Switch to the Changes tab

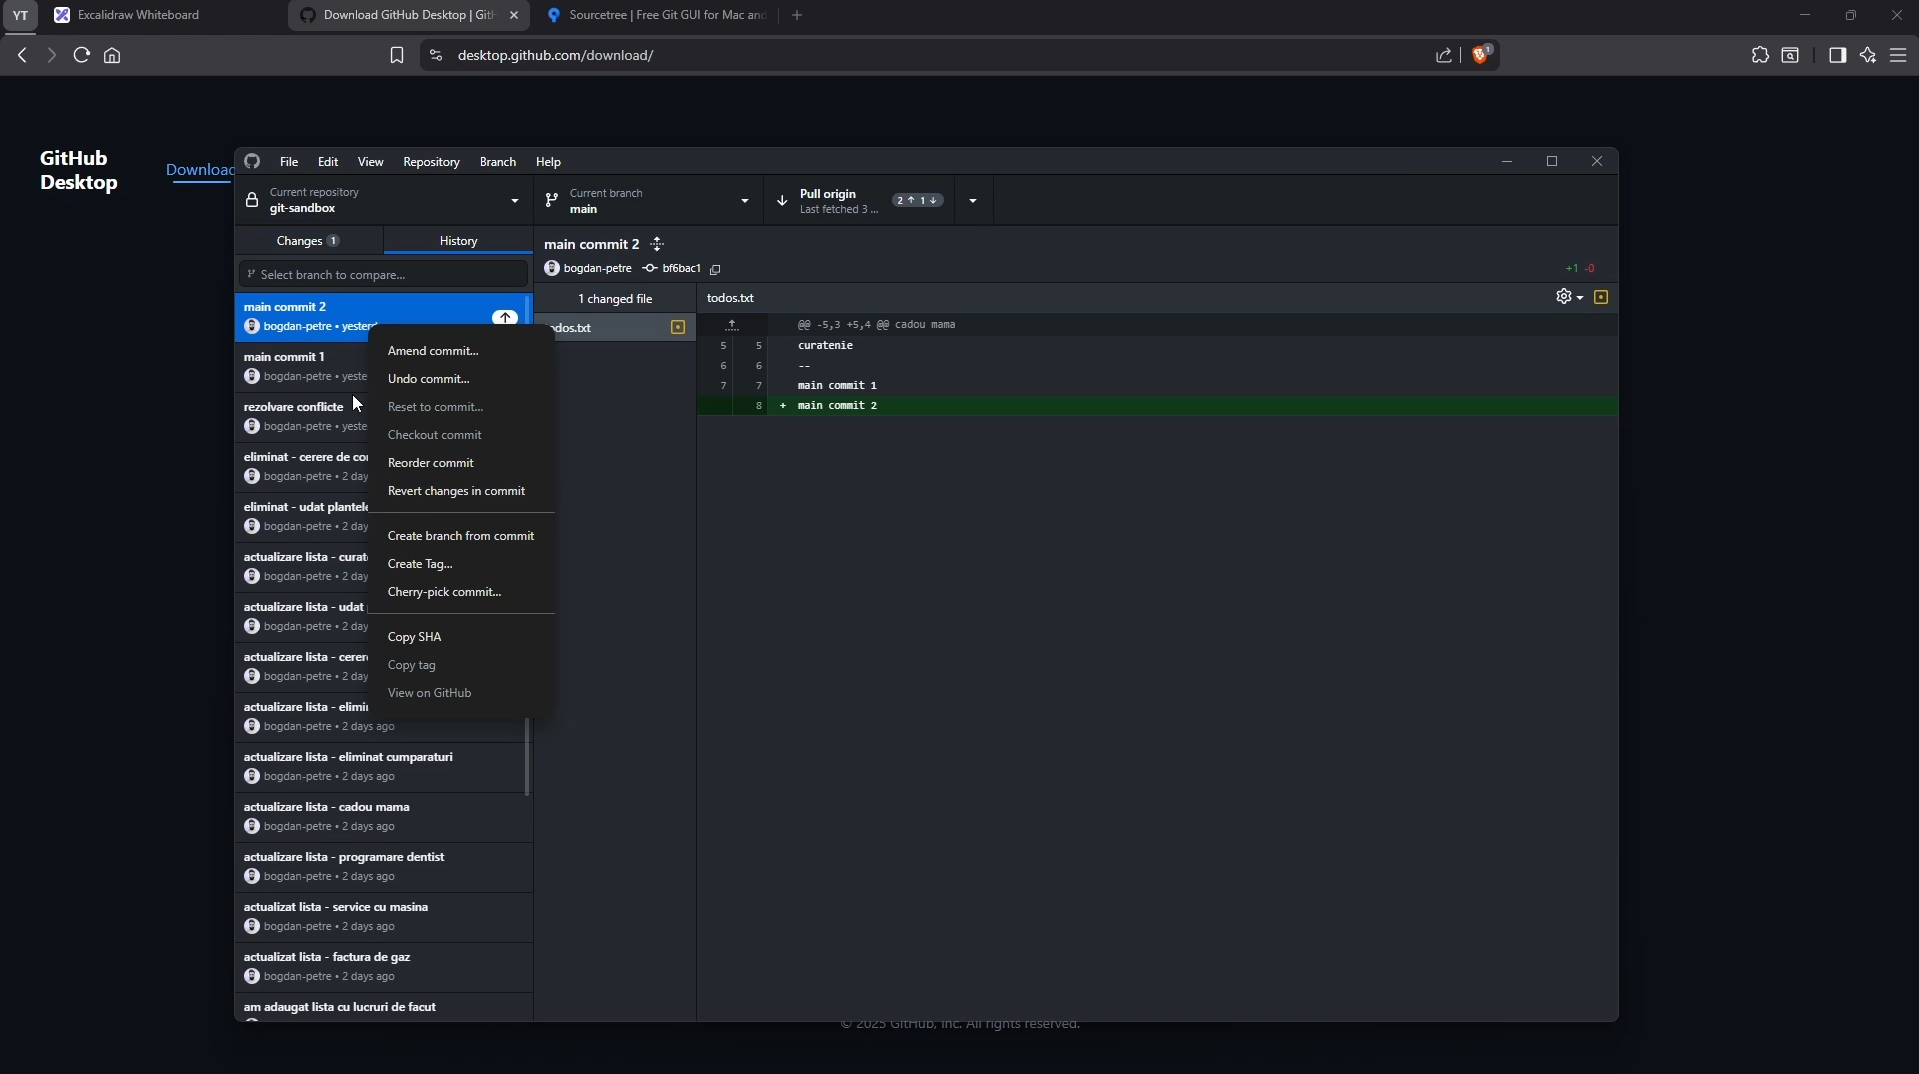click(x=308, y=241)
